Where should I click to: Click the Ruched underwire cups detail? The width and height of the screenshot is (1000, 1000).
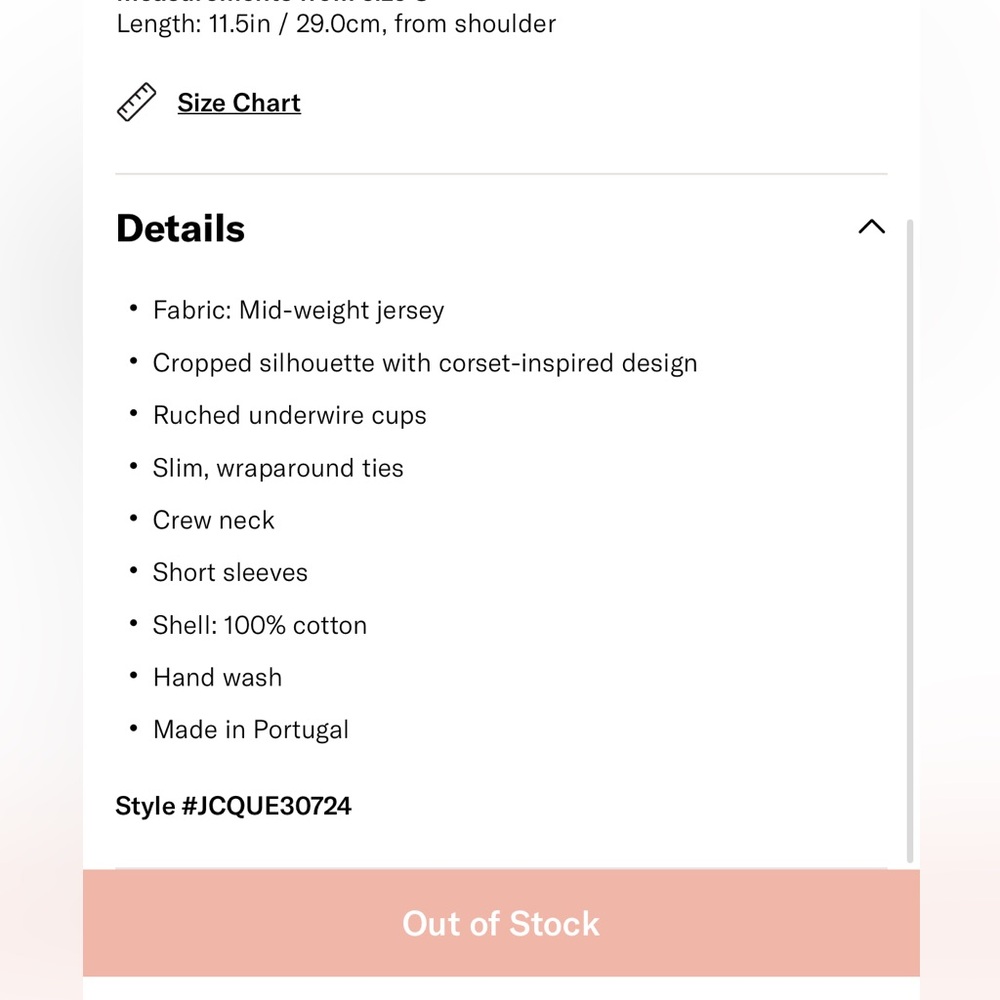click(x=289, y=415)
